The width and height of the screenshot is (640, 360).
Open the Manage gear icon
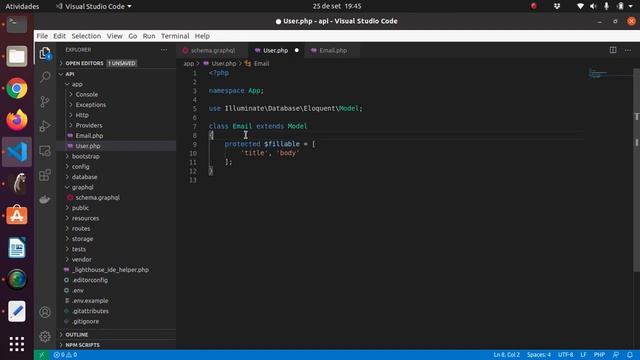(45, 336)
